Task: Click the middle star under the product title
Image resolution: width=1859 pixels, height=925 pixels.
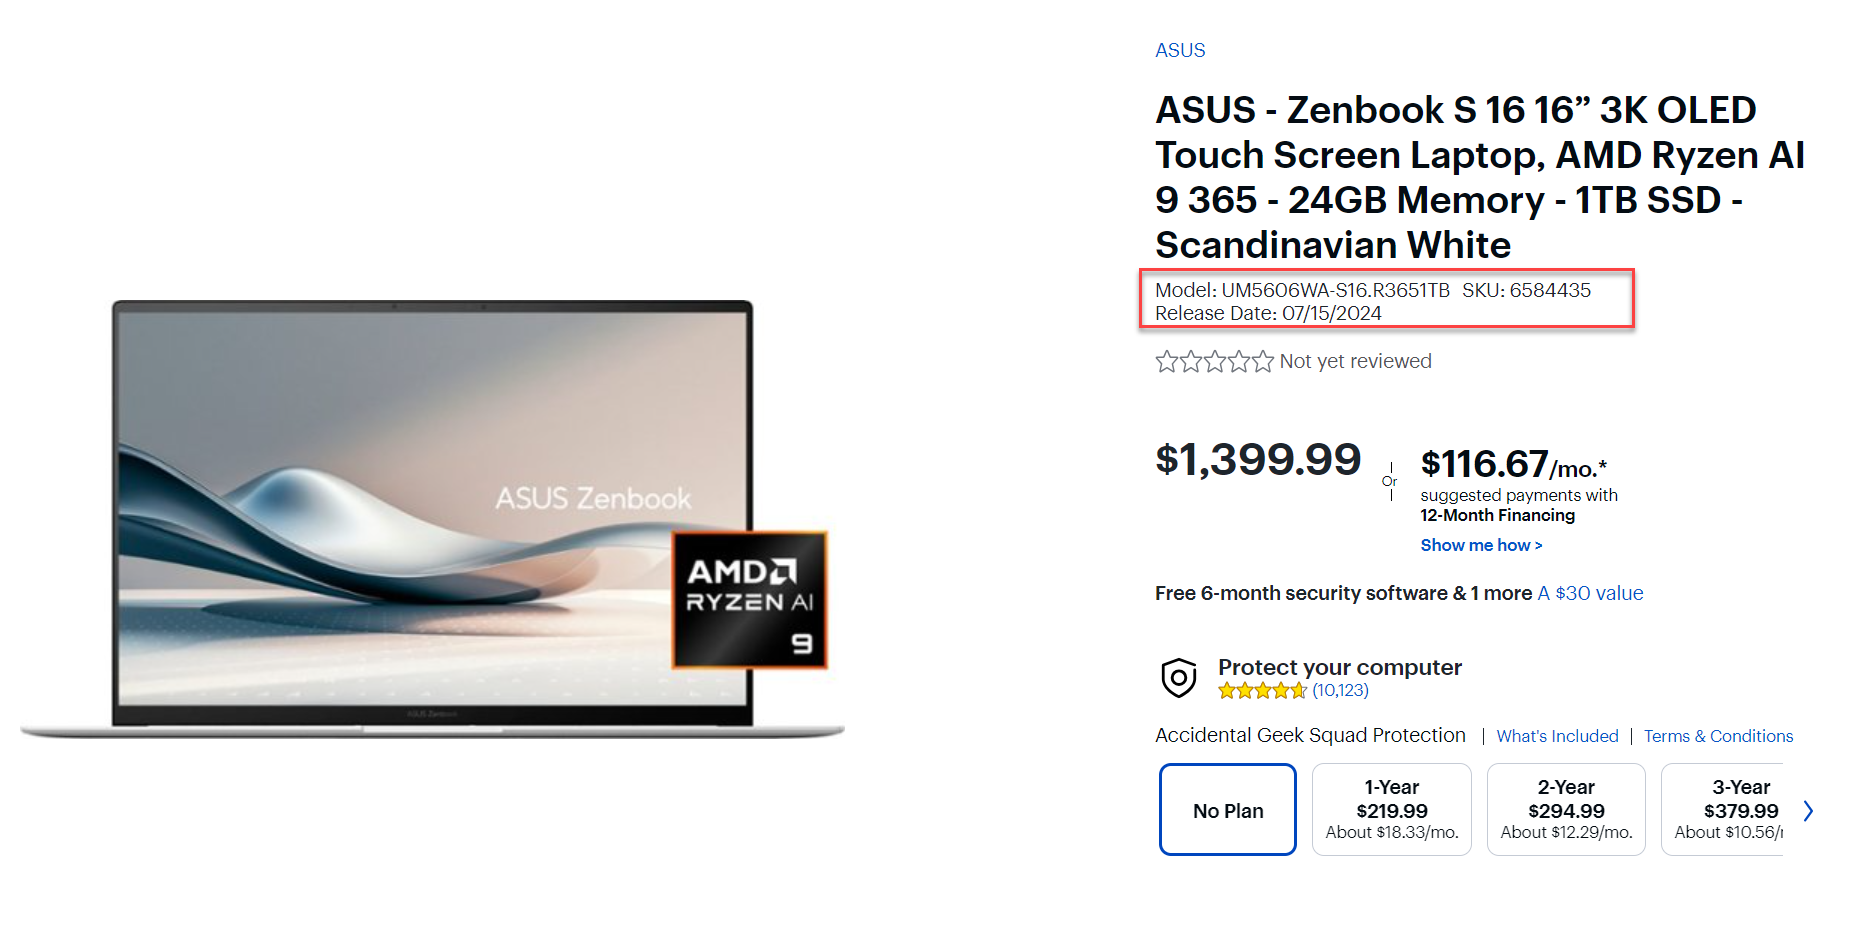Action: point(1215,361)
